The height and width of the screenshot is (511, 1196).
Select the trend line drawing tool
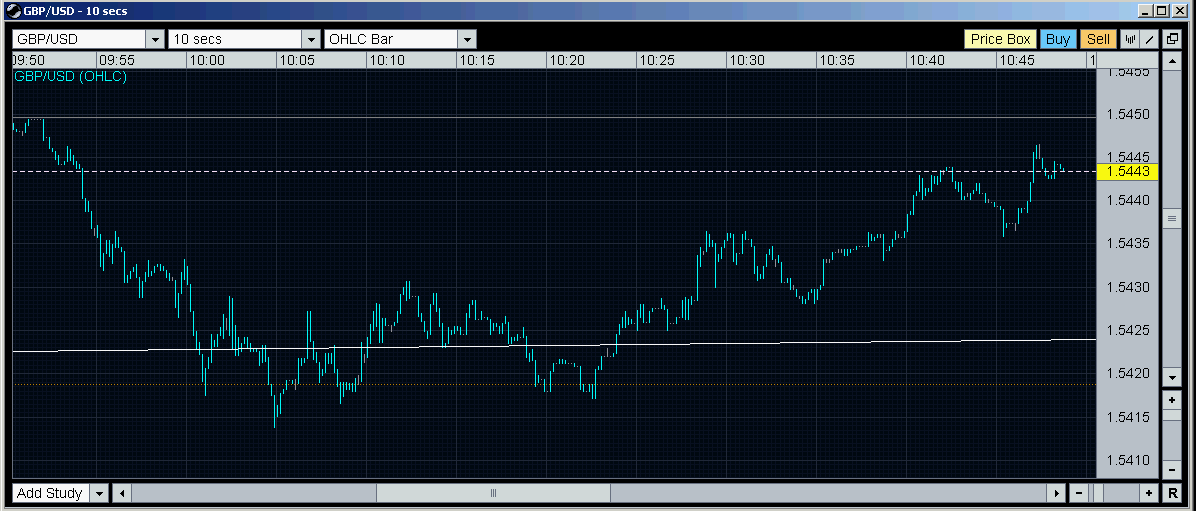pos(1150,39)
